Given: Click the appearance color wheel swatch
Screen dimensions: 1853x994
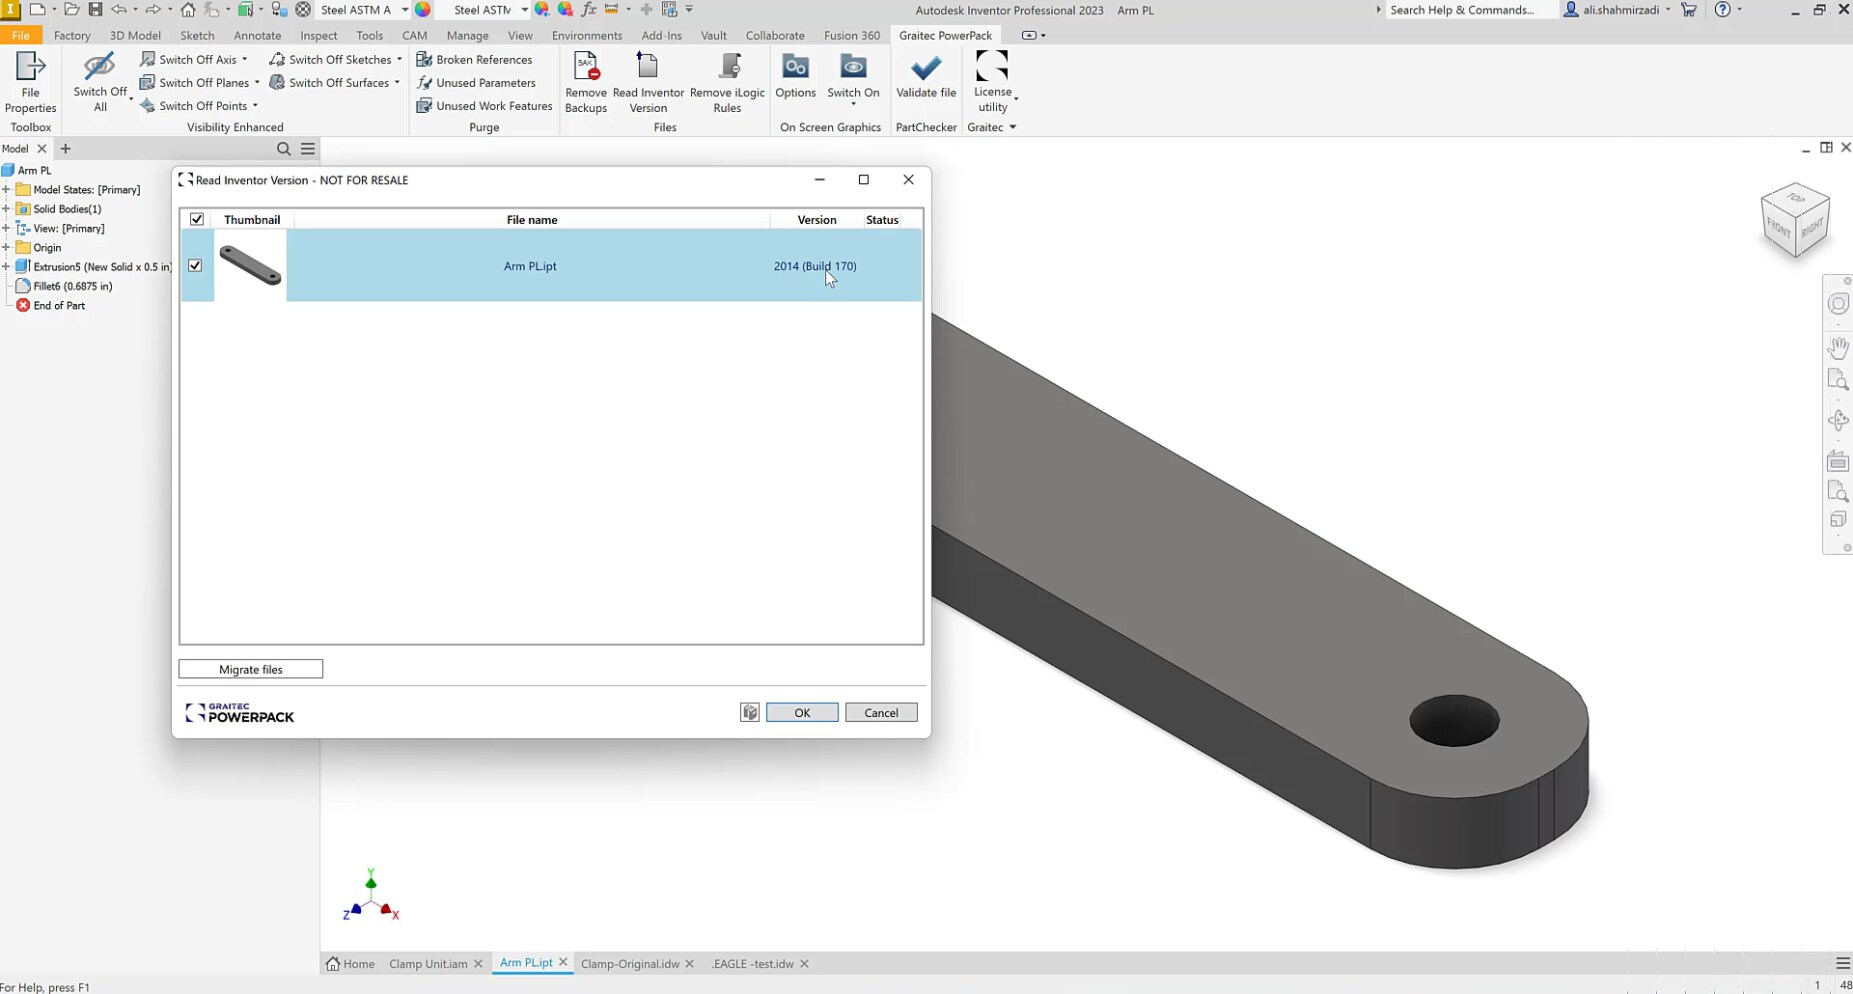Looking at the screenshot, I should pyautogui.click(x=423, y=9).
